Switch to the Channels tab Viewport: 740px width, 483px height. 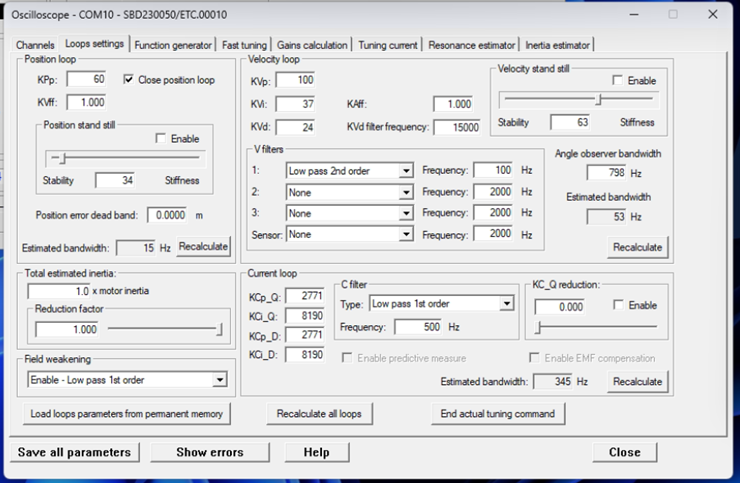pyautogui.click(x=35, y=45)
